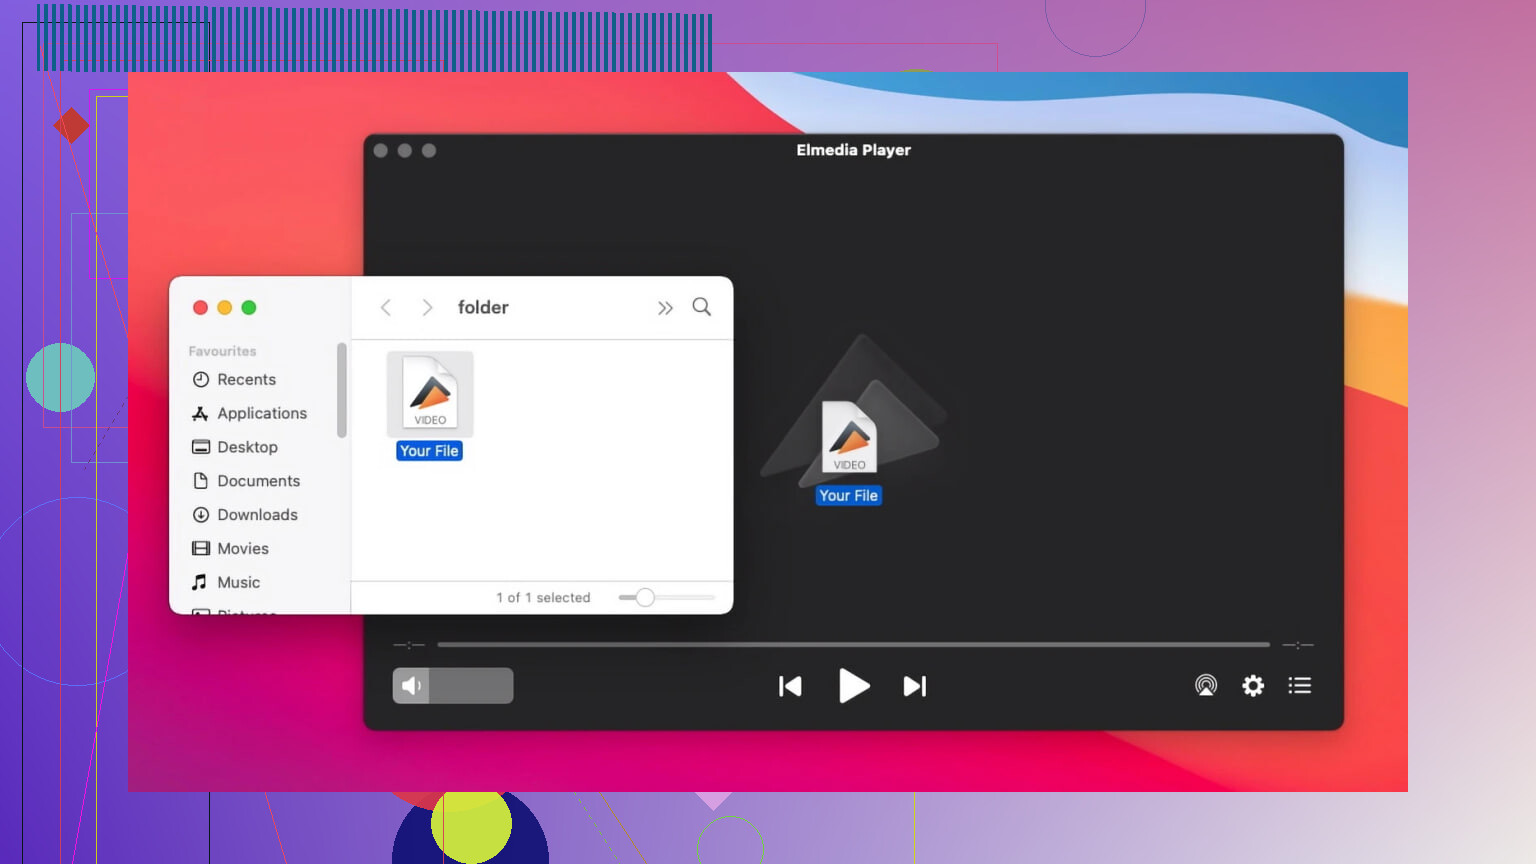Maximize the Finder window with green button
This screenshot has width=1536, height=864.
pos(249,308)
